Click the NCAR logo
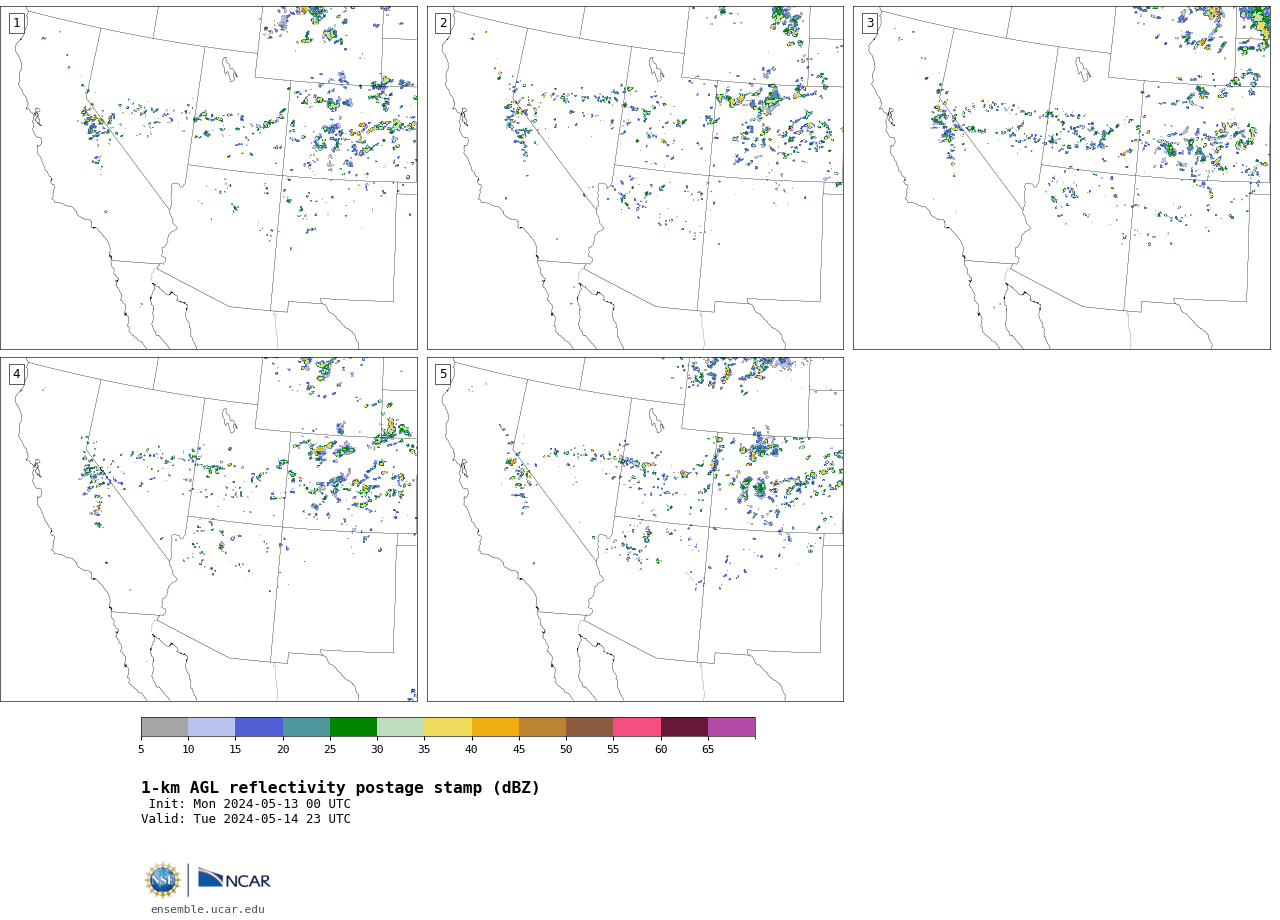Screen dimensions: 1280x920 point(234,879)
